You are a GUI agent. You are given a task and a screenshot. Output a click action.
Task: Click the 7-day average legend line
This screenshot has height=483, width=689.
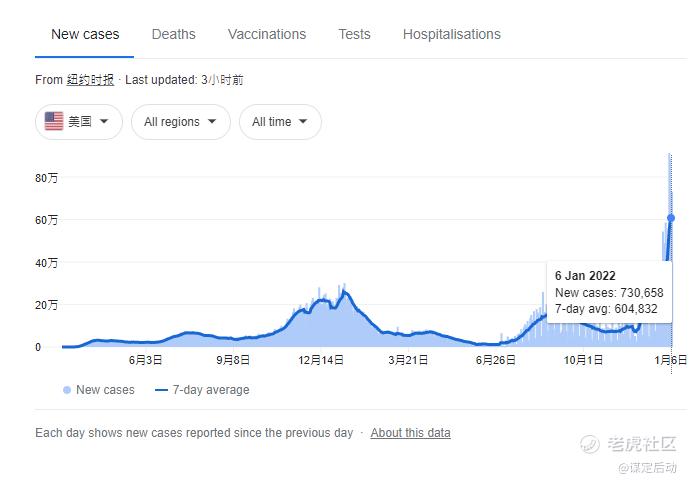[x=161, y=390]
